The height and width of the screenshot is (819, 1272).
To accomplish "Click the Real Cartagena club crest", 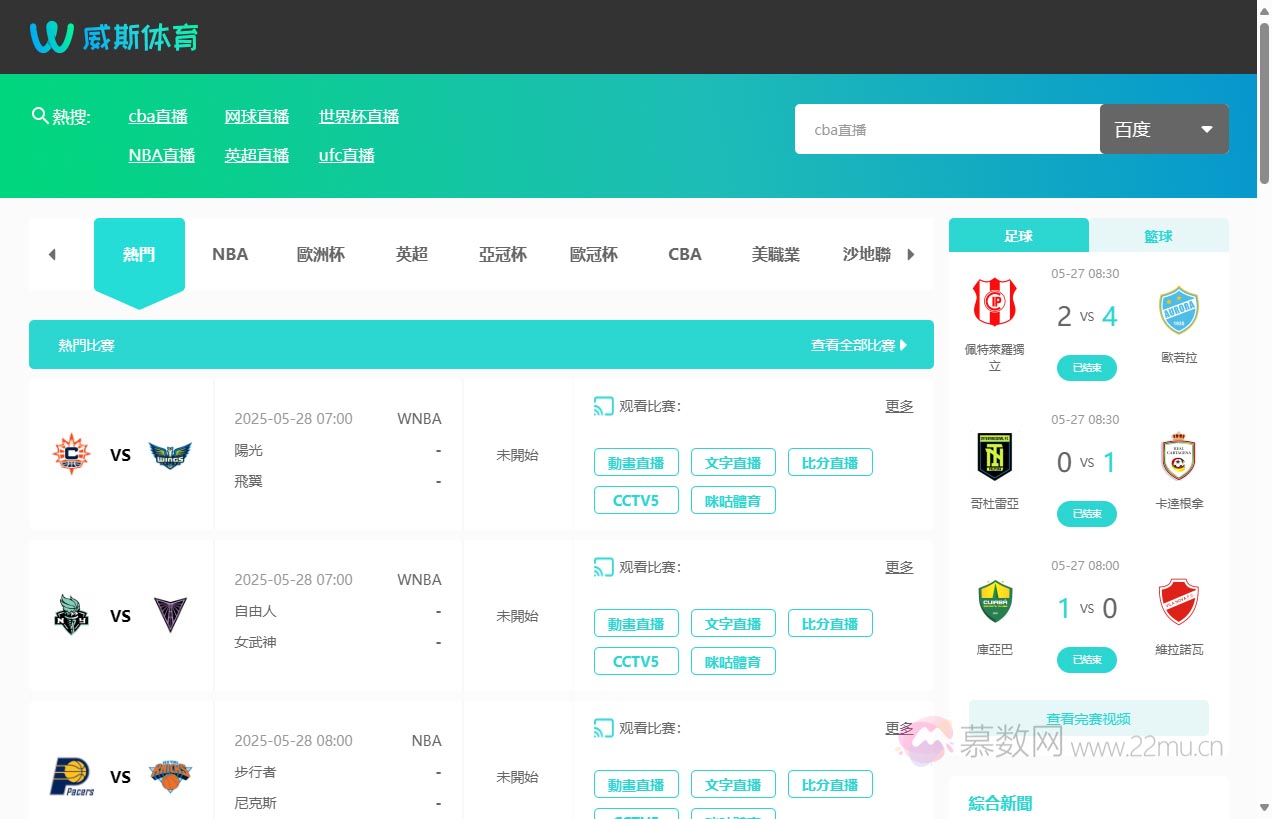I will tap(1178, 456).
